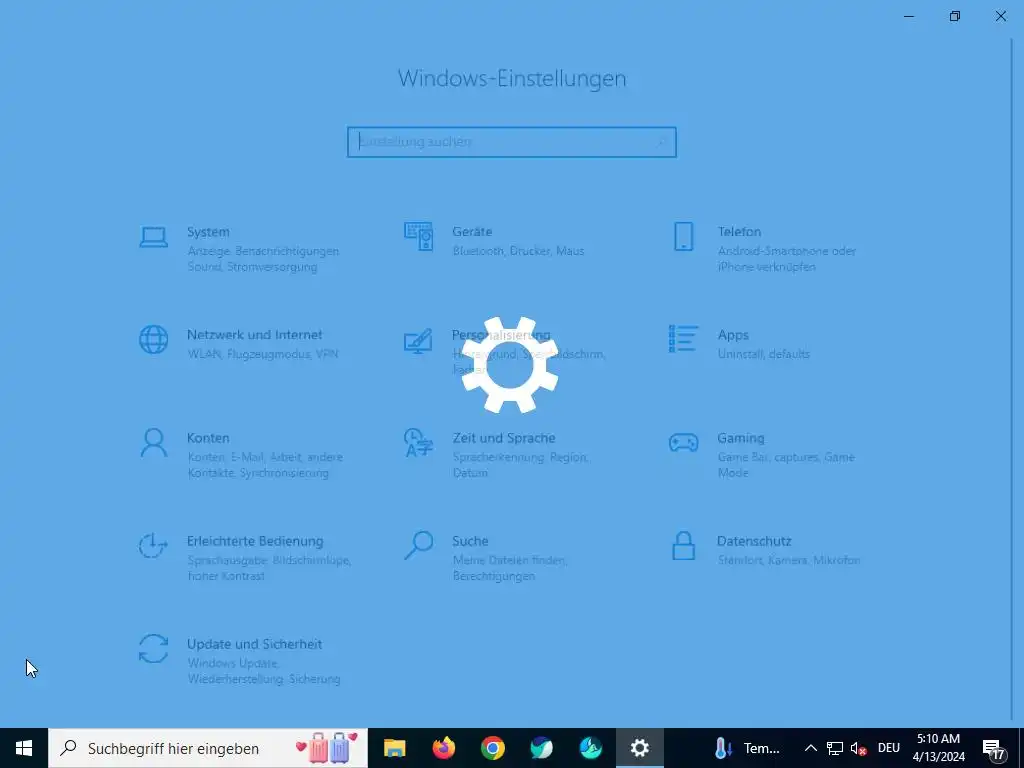
Task: Open the Konten person icon
Action: pos(153,443)
